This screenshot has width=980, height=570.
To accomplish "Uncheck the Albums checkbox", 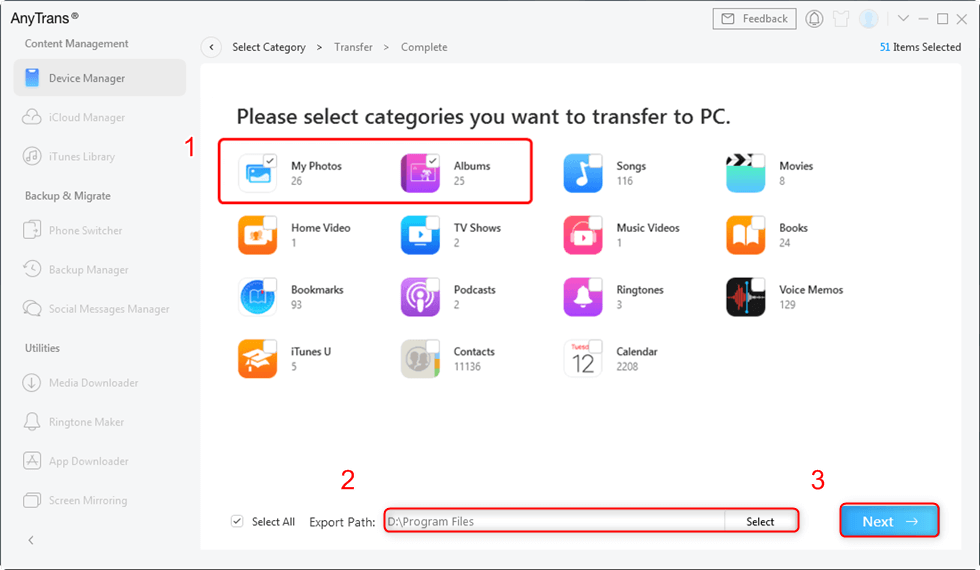I will [x=432, y=161].
